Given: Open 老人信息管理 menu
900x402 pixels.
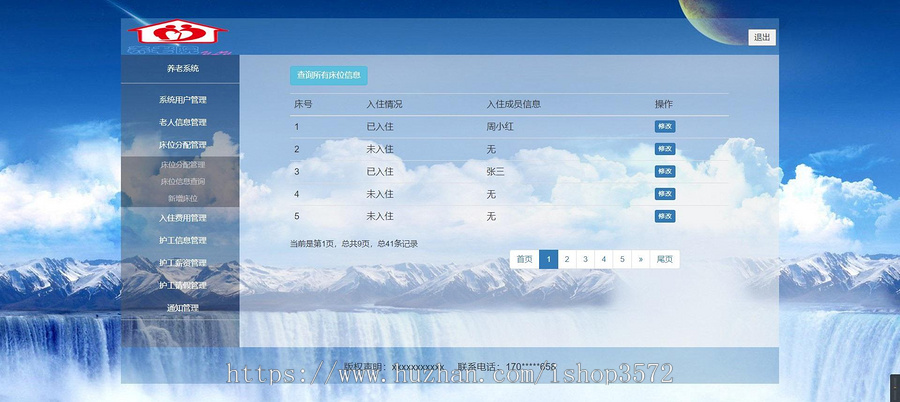Looking at the screenshot, I should click(x=183, y=122).
